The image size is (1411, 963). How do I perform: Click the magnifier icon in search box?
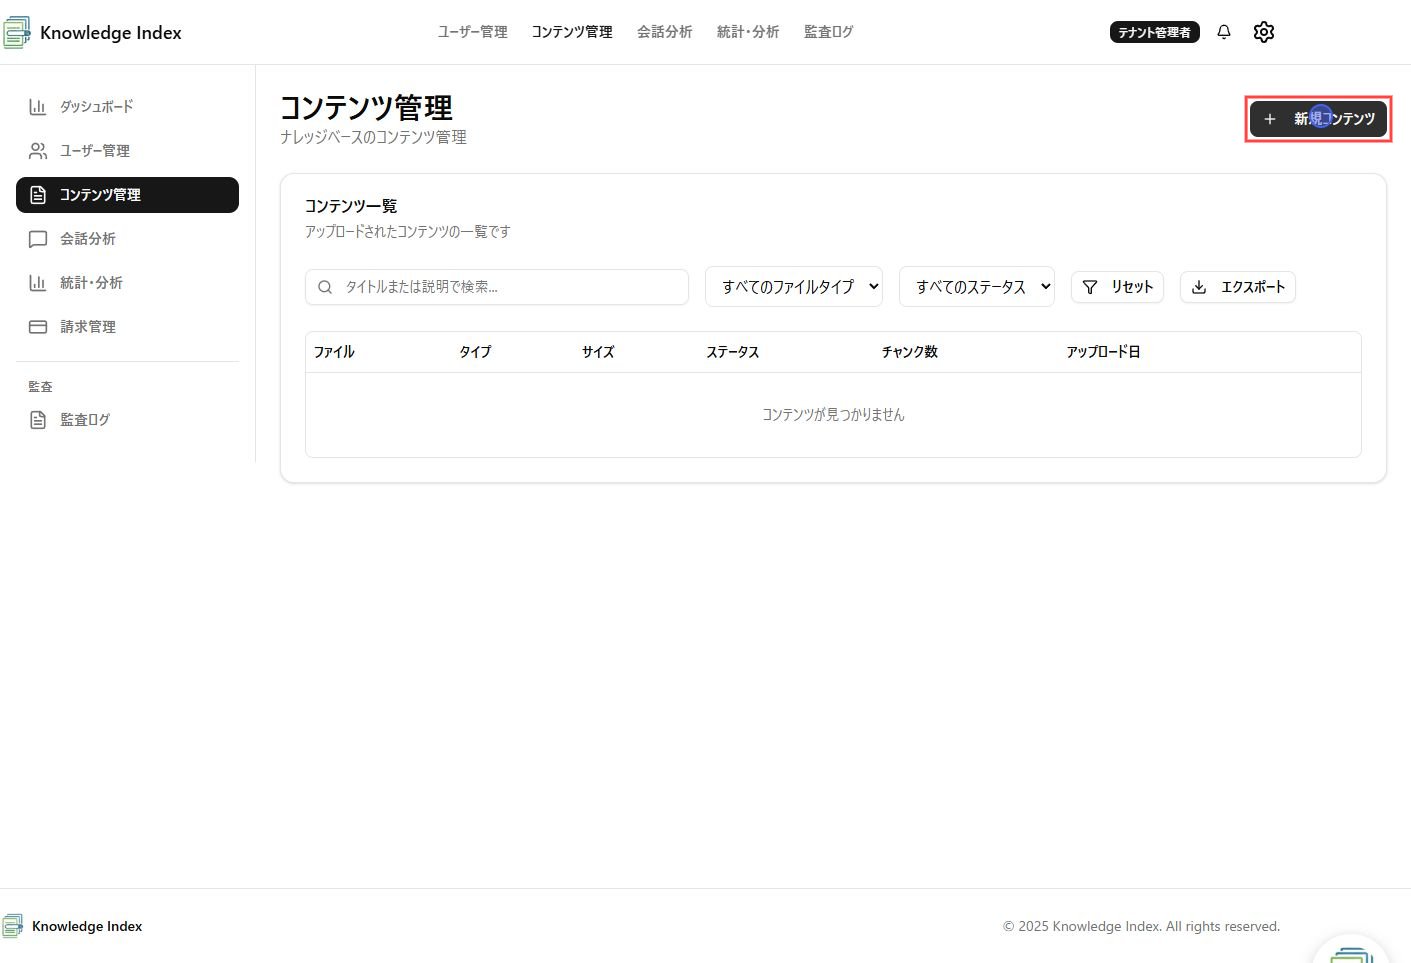[x=325, y=287]
